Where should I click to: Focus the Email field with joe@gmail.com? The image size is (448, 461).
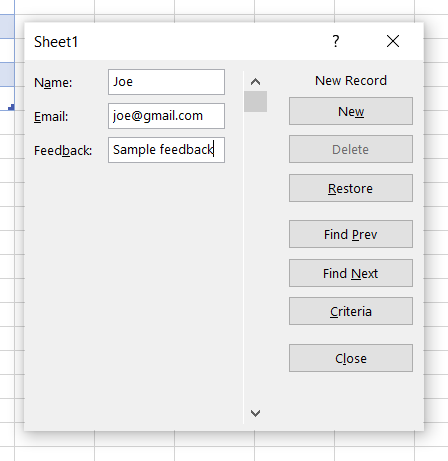(x=166, y=116)
